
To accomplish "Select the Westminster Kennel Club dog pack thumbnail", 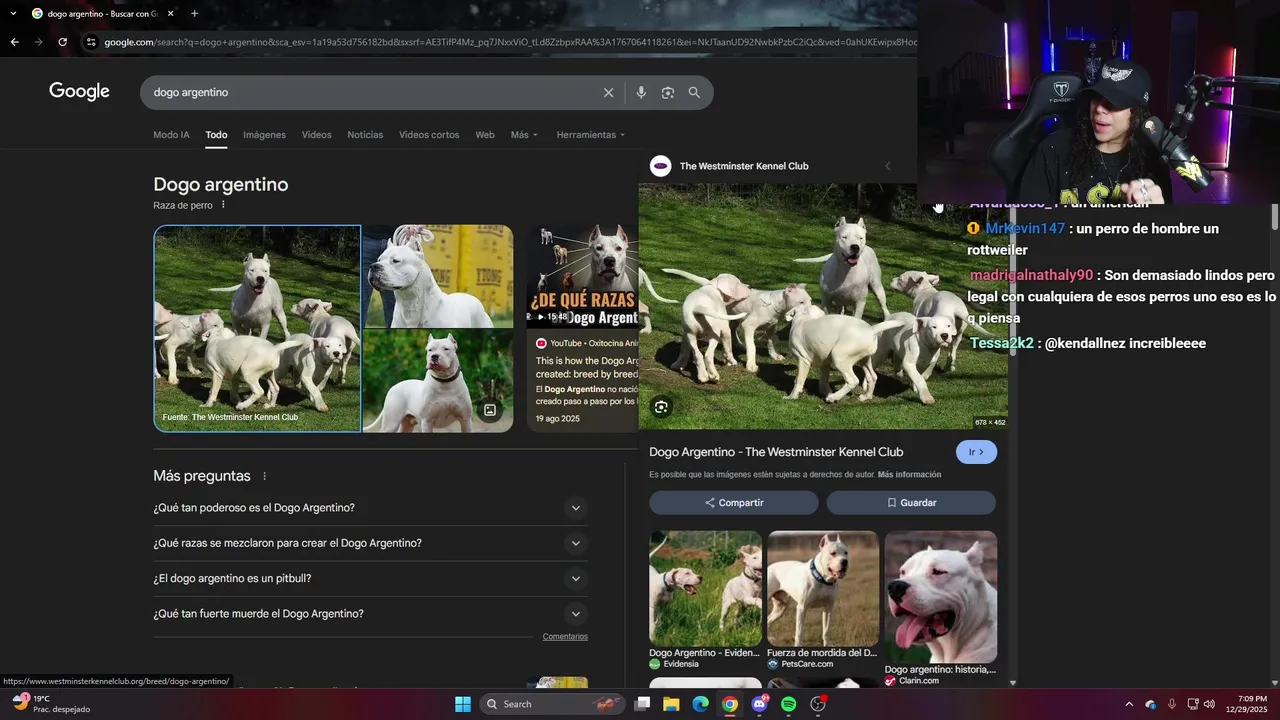I will 257,329.
